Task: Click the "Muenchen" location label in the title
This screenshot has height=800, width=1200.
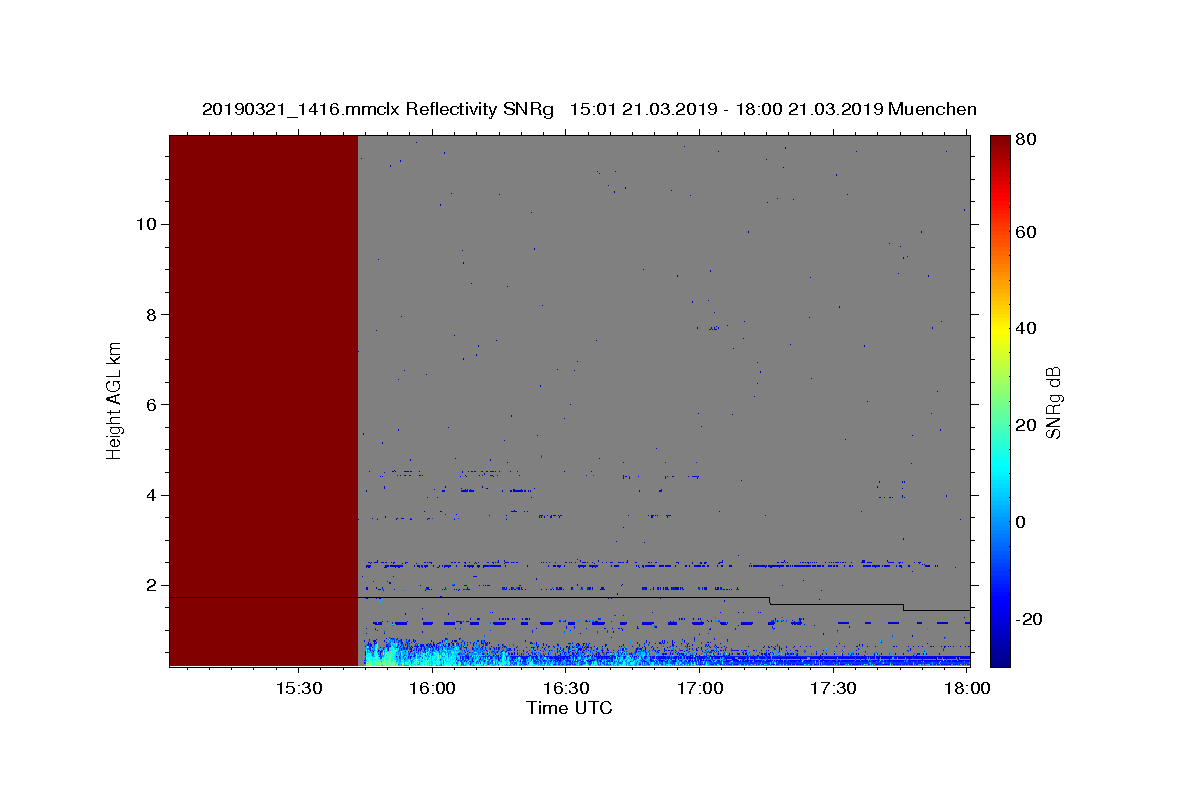Action: pos(932,109)
